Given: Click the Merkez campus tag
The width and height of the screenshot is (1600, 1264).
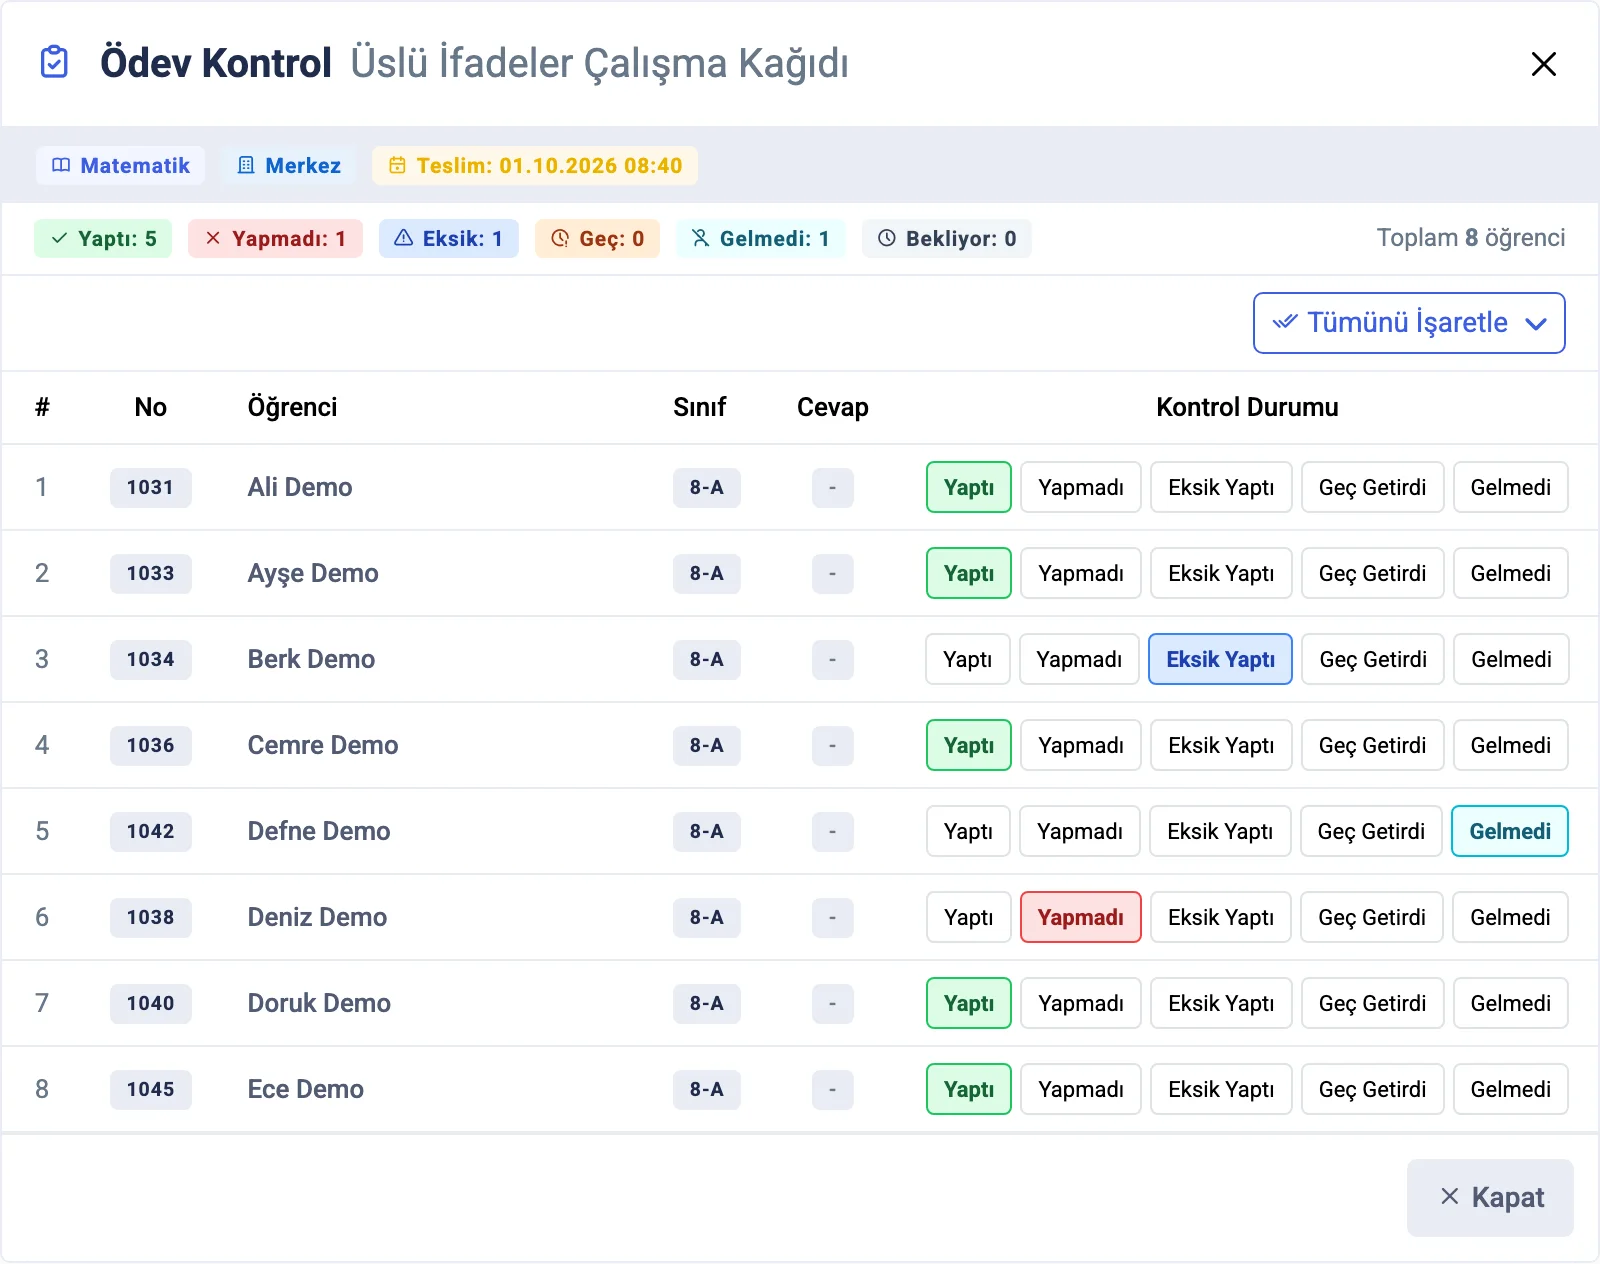Looking at the screenshot, I should click(288, 166).
